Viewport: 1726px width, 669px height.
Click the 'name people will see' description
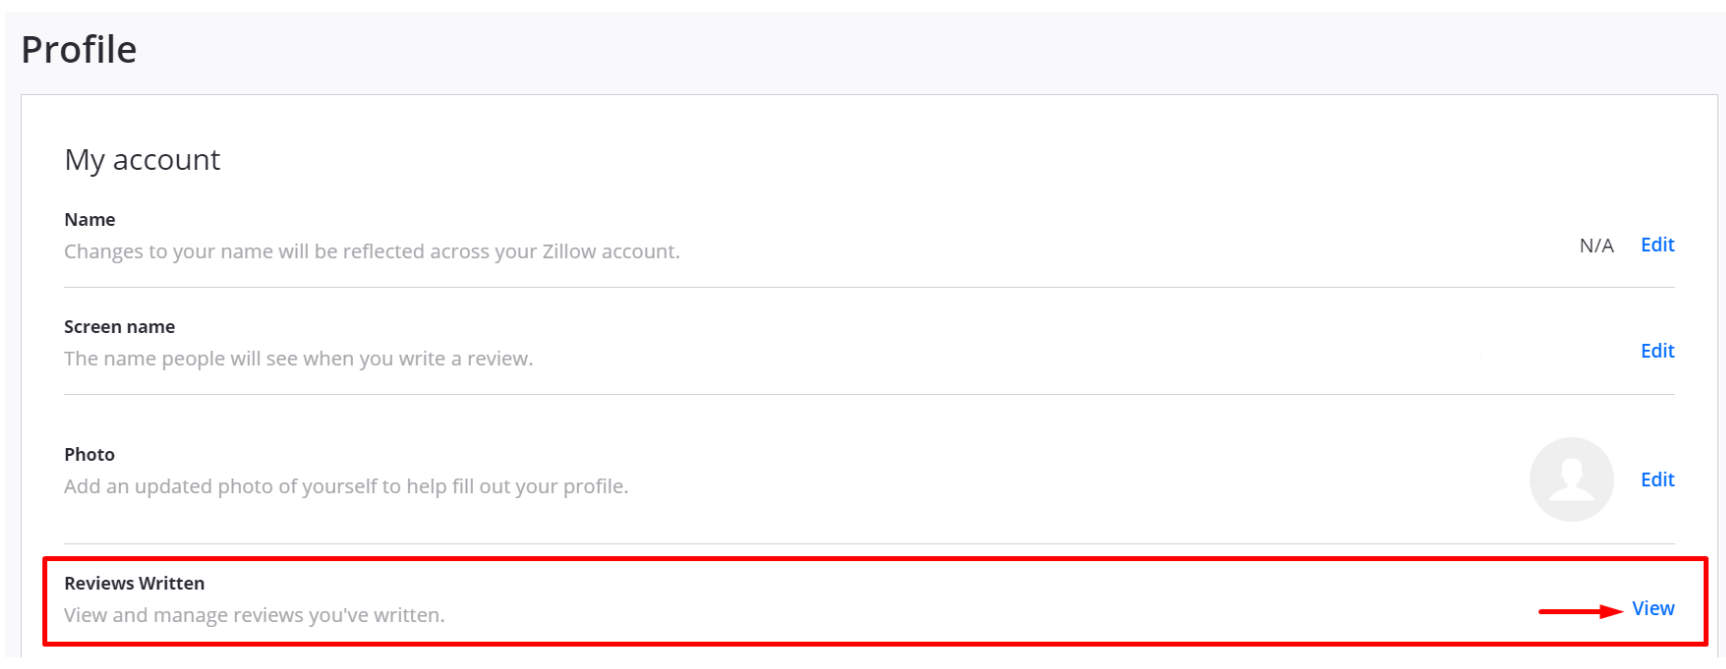click(x=298, y=359)
